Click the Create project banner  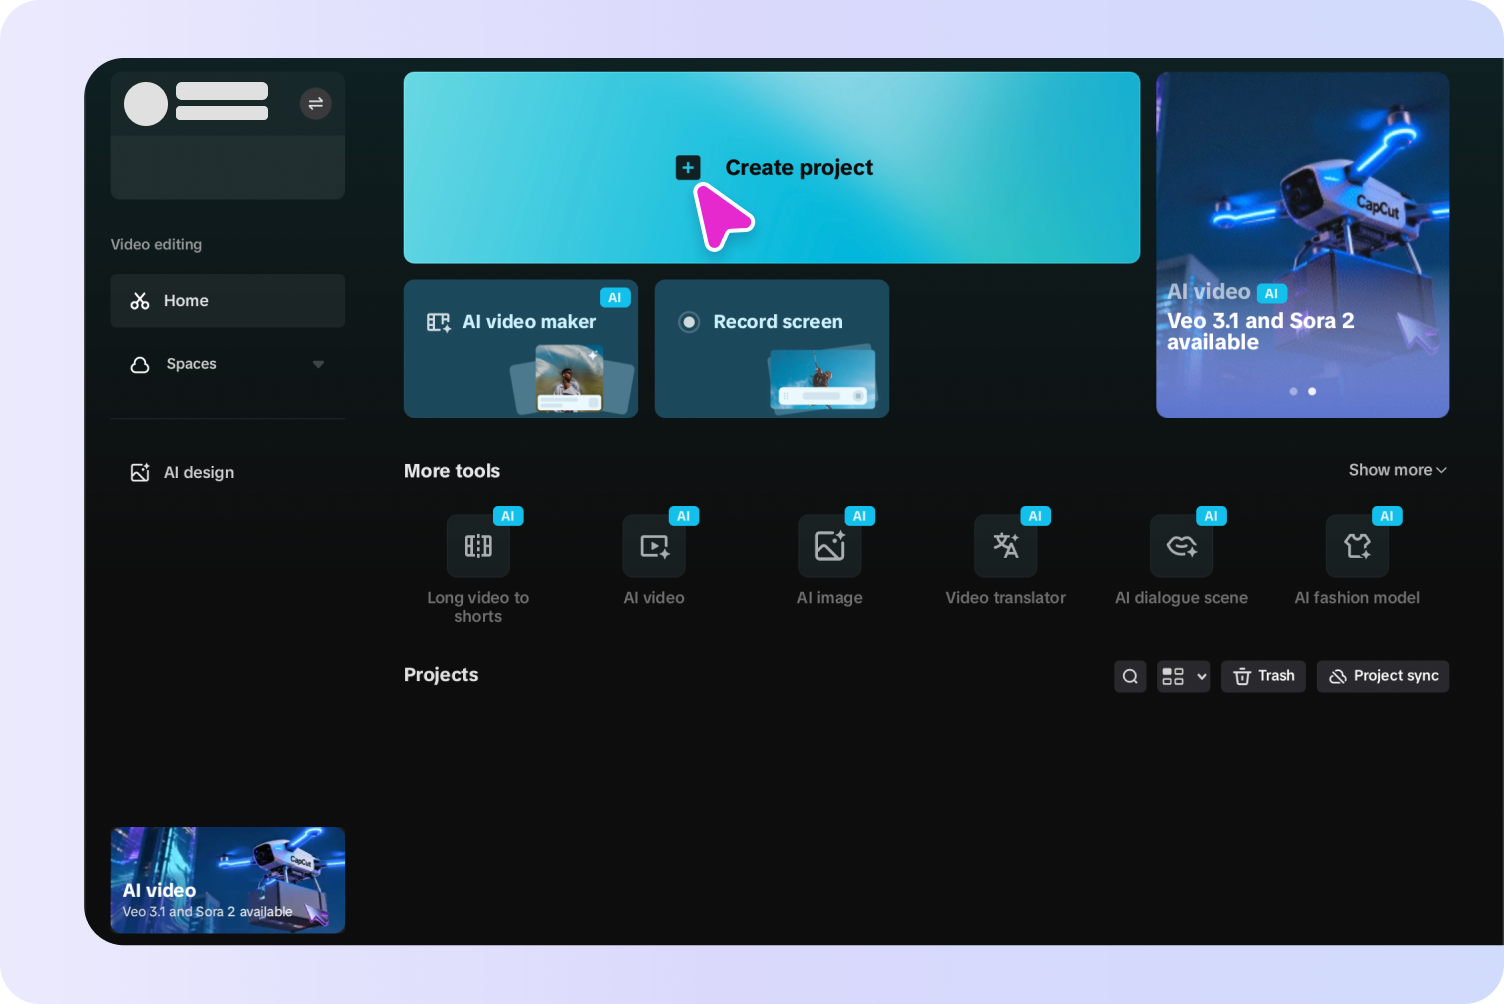(771, 167)
